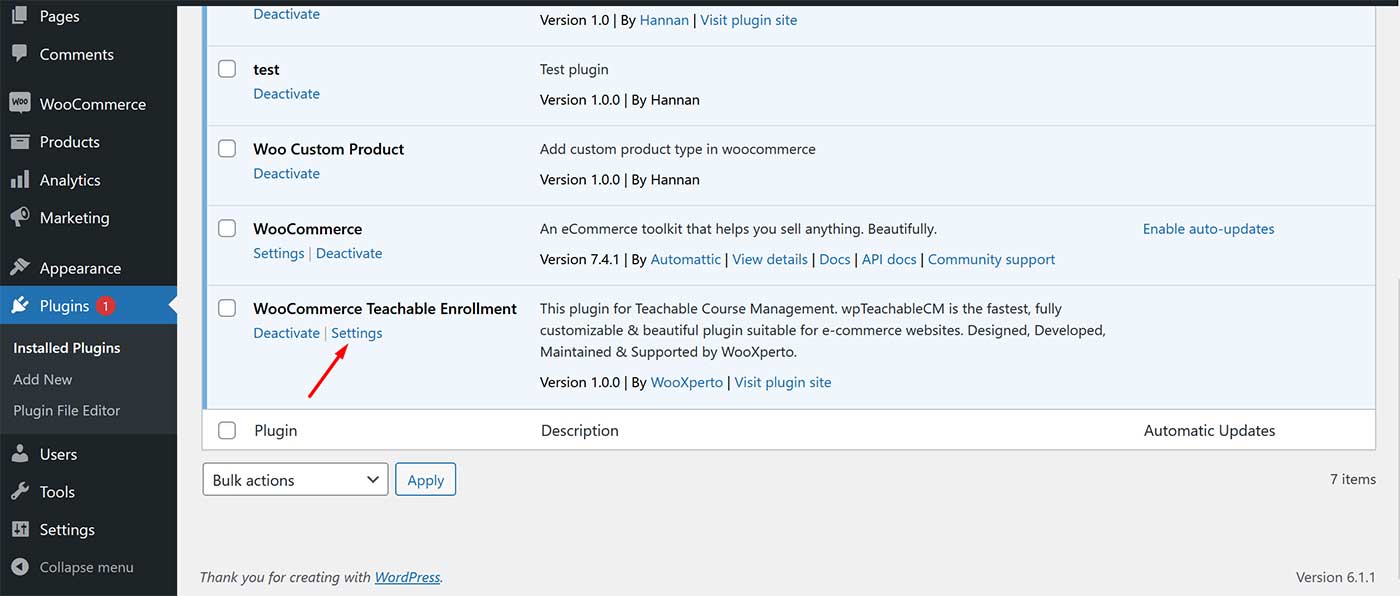
Task: Click Enable auto-updates for WooCommerce
Action: 1209,229
